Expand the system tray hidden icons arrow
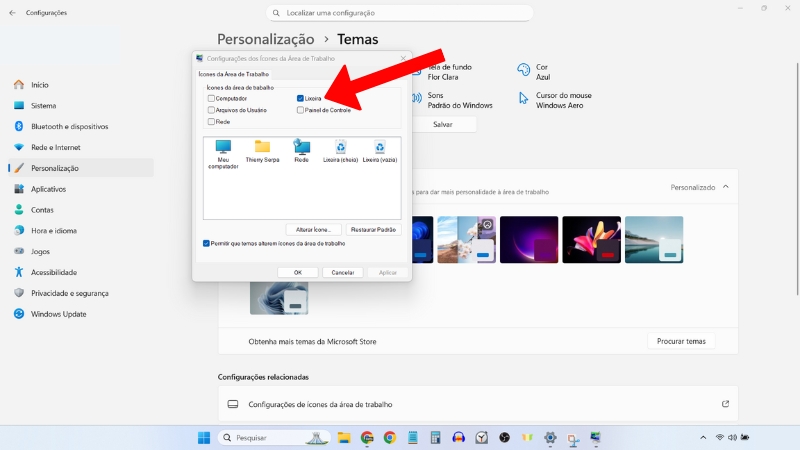The height and width of the screenshot is (450, 800). pyautogui.click(x=699, y=438)
